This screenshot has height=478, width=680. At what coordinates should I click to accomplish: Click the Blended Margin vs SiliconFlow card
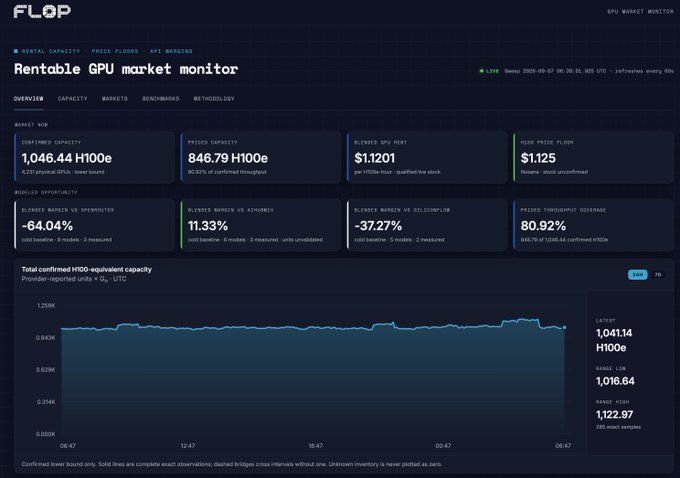pyautogui.click(x=427, y=225)
